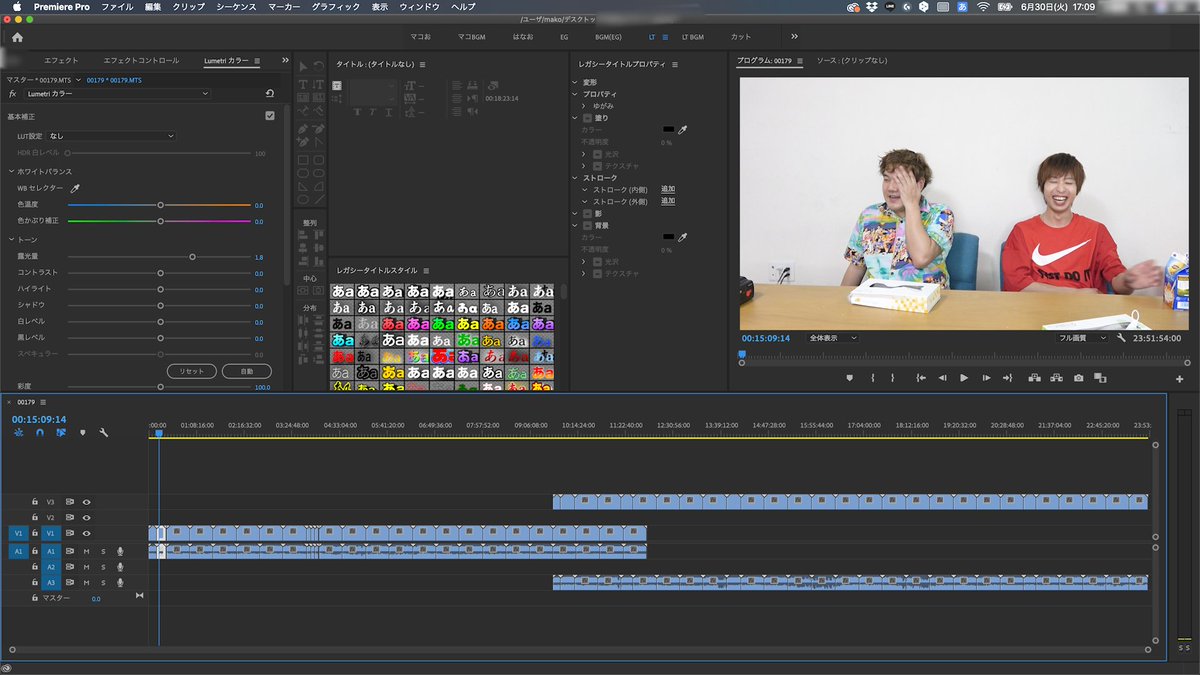Click the 色温度 slider handle

pyautogui.click(x=160, y=204)
